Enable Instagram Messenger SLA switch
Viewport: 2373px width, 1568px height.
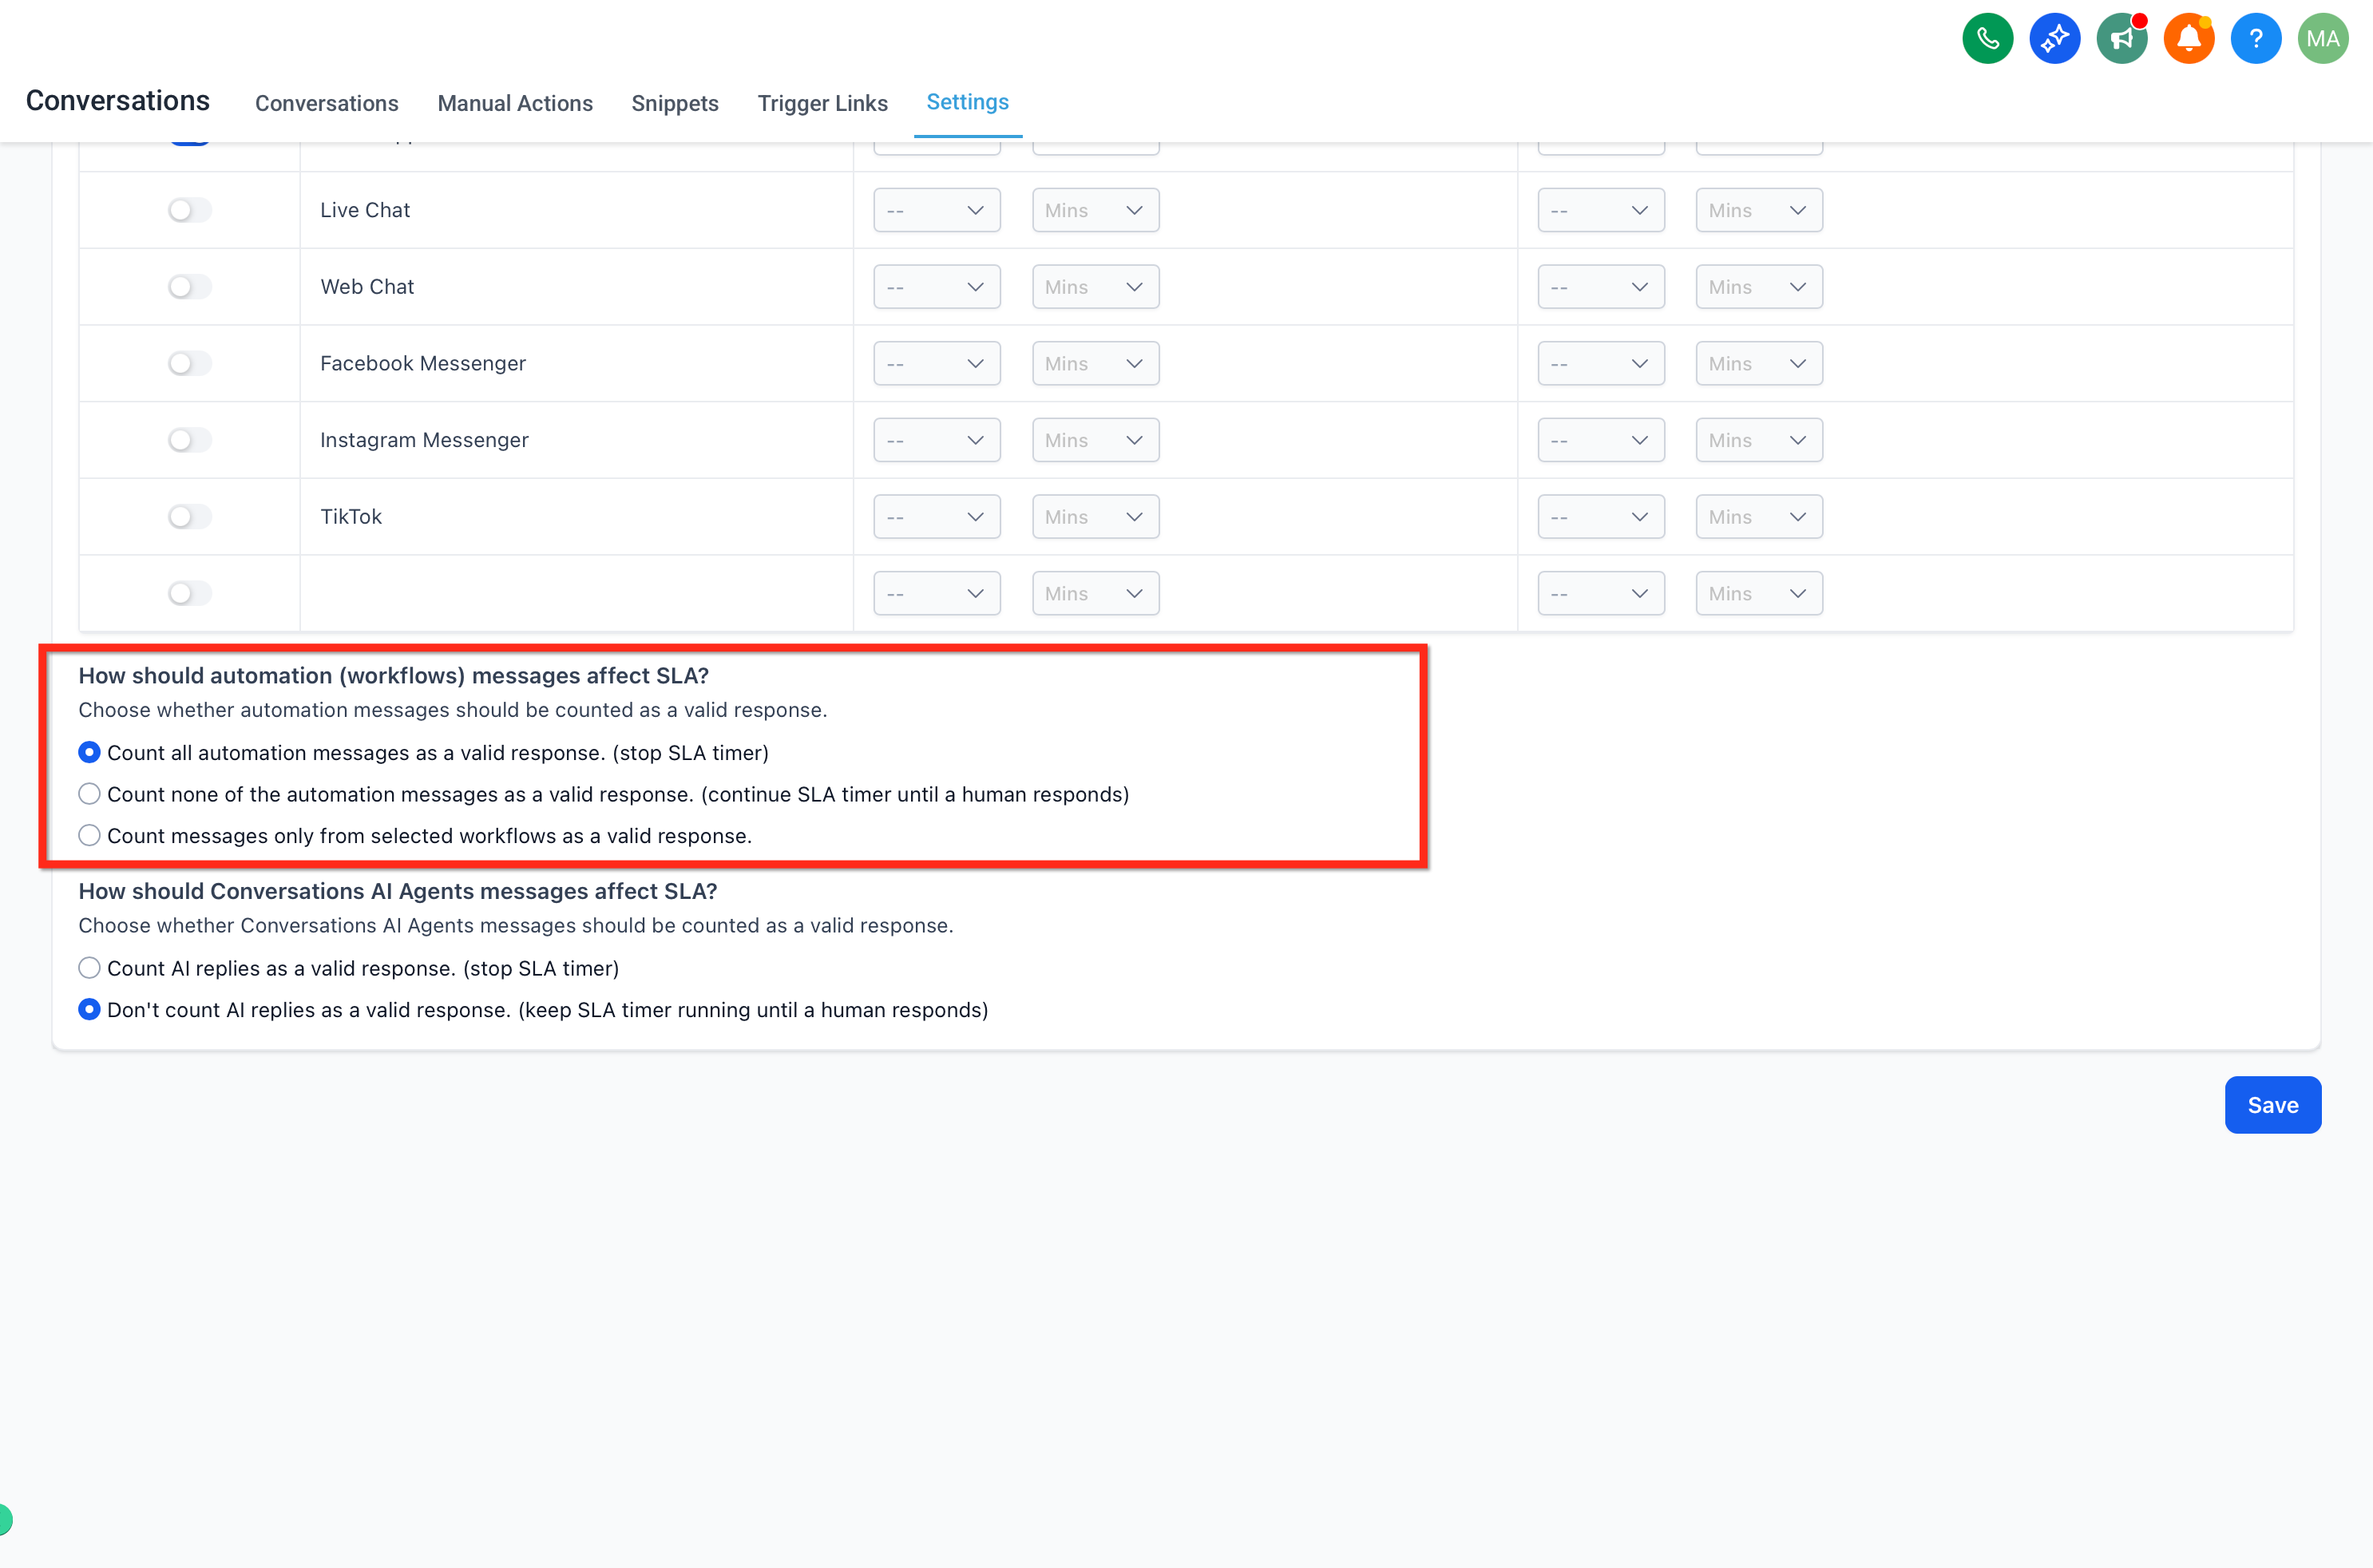[189, 440]
